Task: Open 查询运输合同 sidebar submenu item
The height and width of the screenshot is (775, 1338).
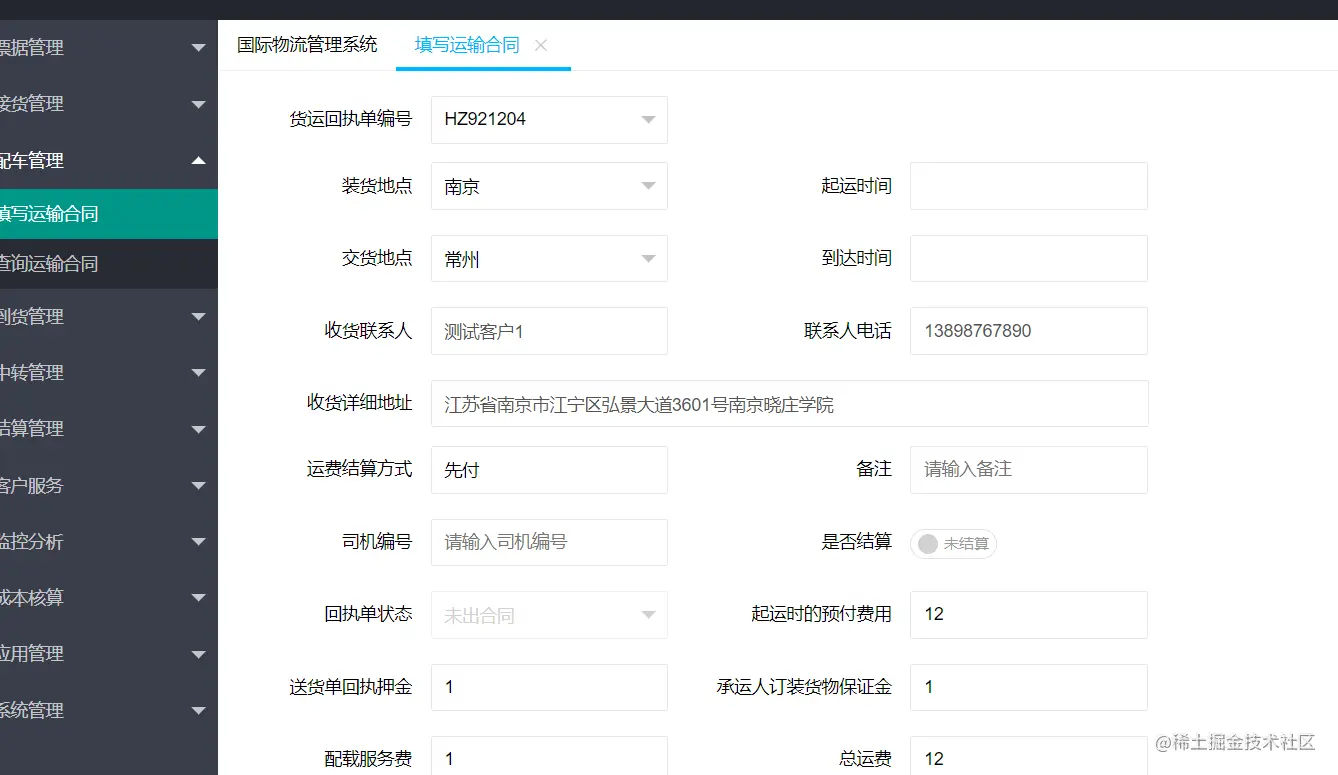Action: click(x=108, y=264)
